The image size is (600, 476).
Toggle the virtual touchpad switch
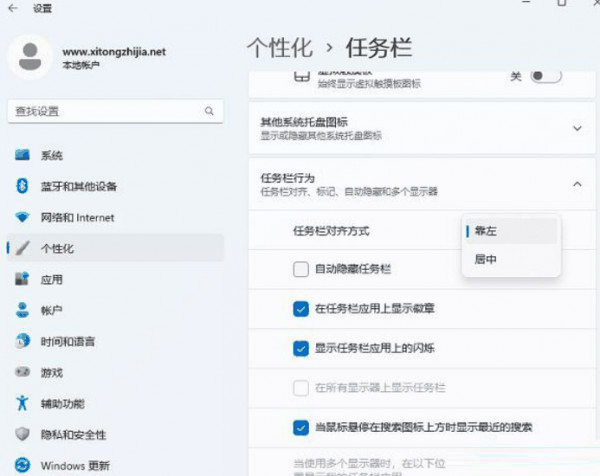pyautogui.click(x=546, y=76)
